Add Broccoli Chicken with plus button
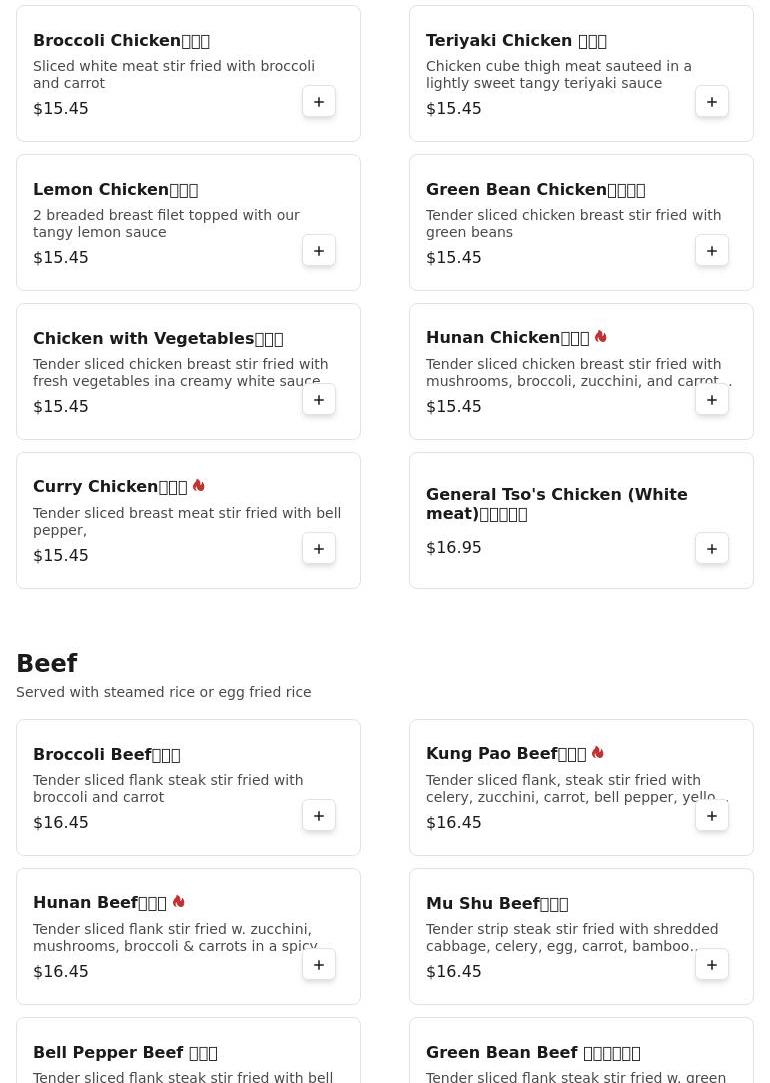The image size is (770, 1083). click(x=319, y=102)
